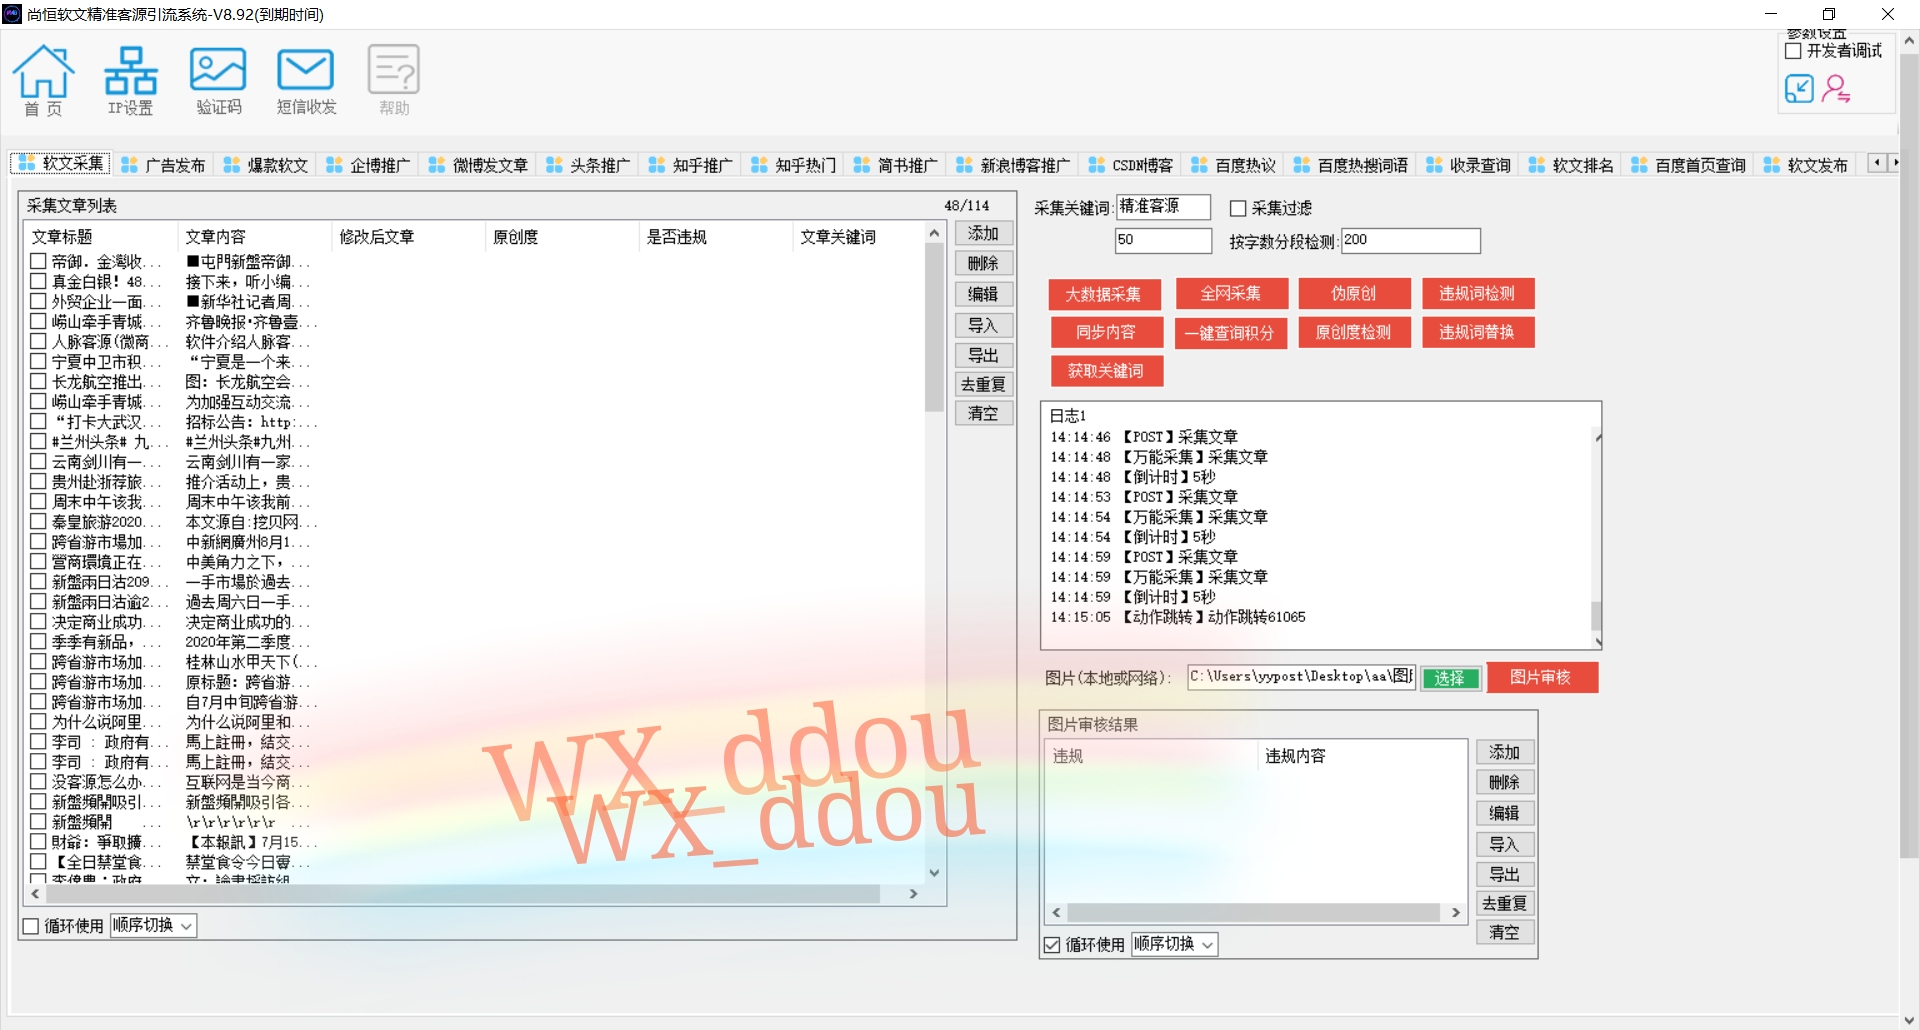Select log entry 【动作跳转】动作跳转61065
The image size is (1920, 1030).
[x=1178, y=617]
